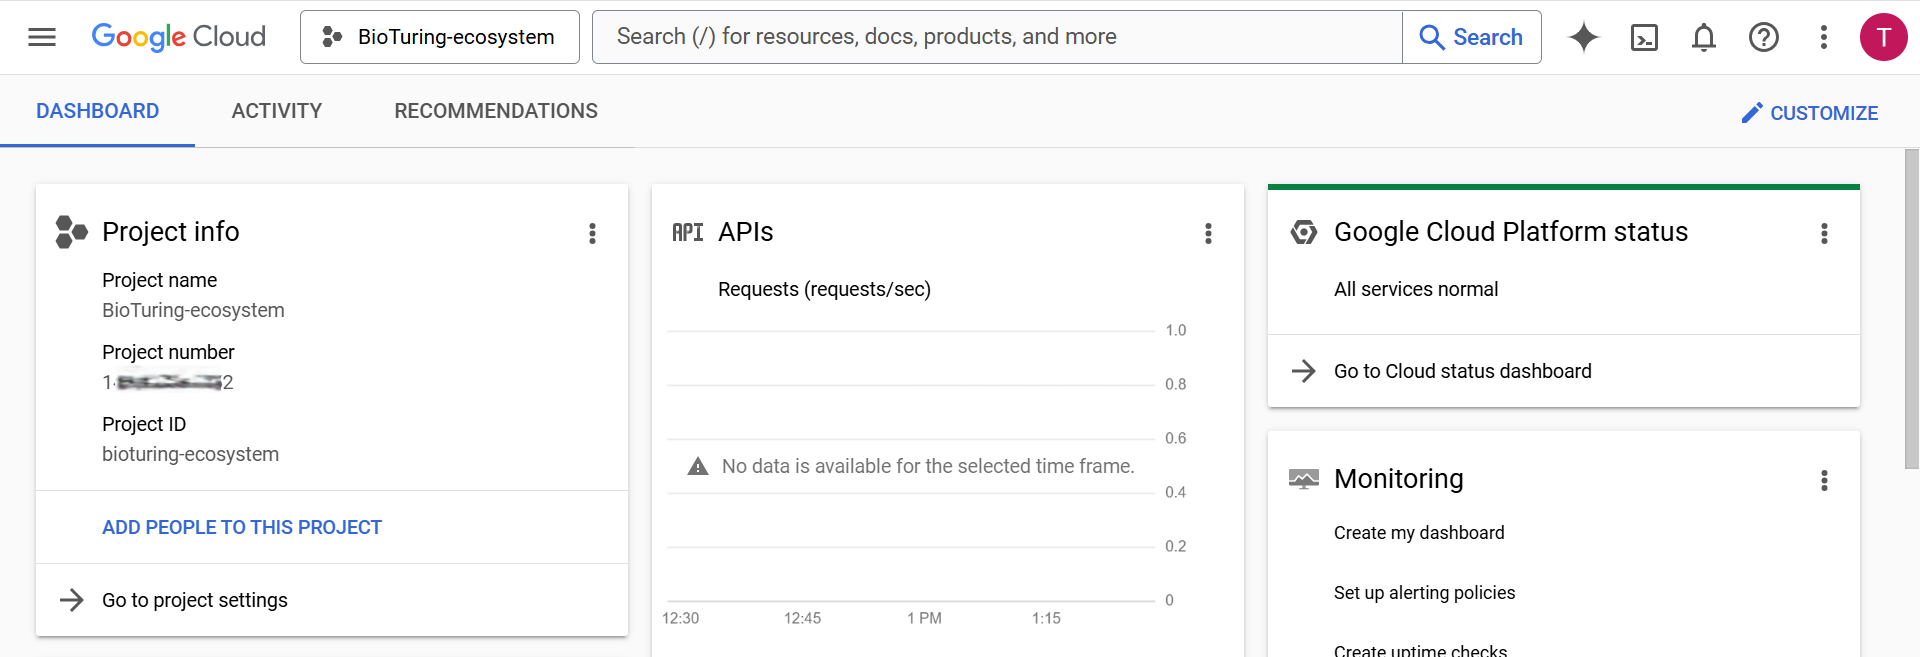Image resolution: width=1920 pixels, height=657 pixels.
Task: Activate Cloud Shell terminal icon
Action: (x=1644, y=37)
